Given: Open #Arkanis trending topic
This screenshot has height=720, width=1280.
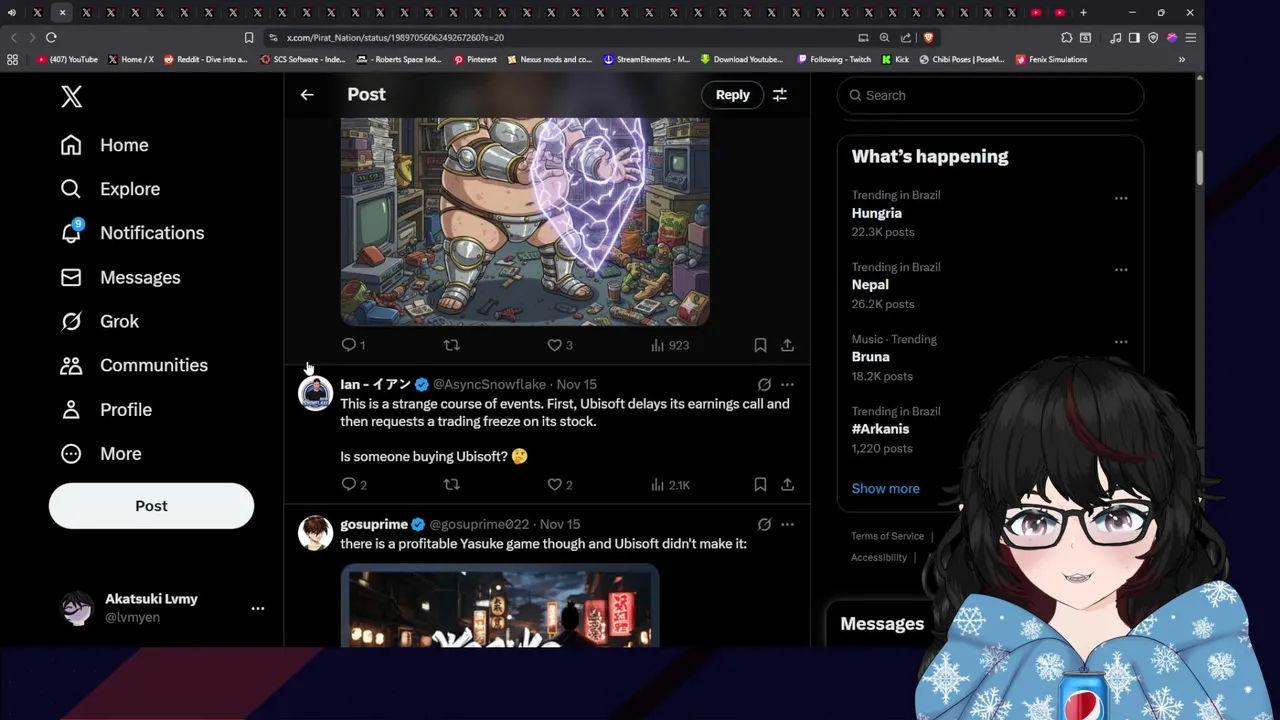Looking at the screenshot, I should click(x=880, y=429).
